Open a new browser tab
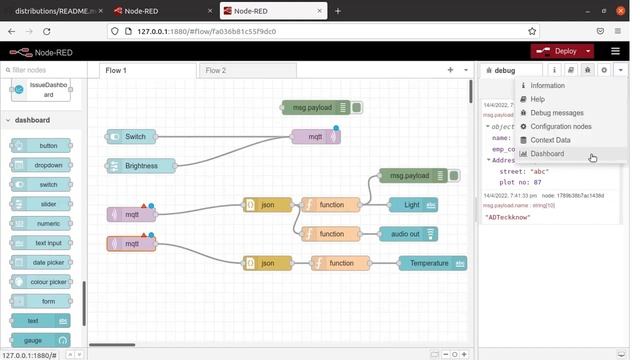Screen dimensions: 640x360 click(x=338, y=11)
